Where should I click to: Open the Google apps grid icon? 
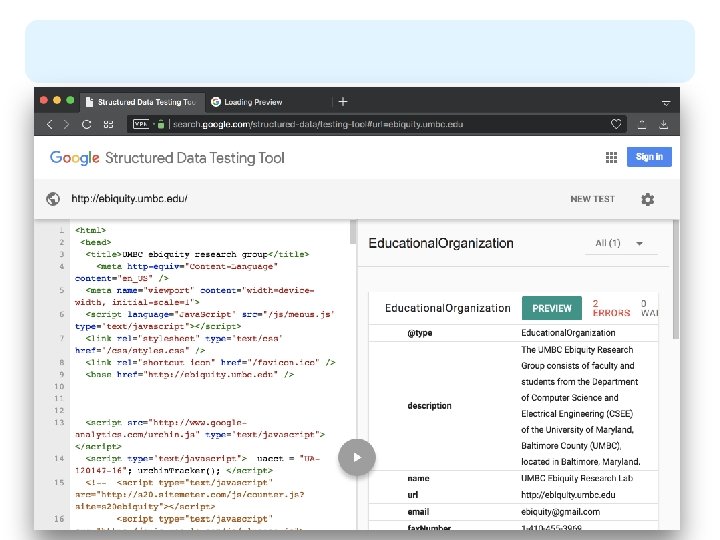pos(611,158)
